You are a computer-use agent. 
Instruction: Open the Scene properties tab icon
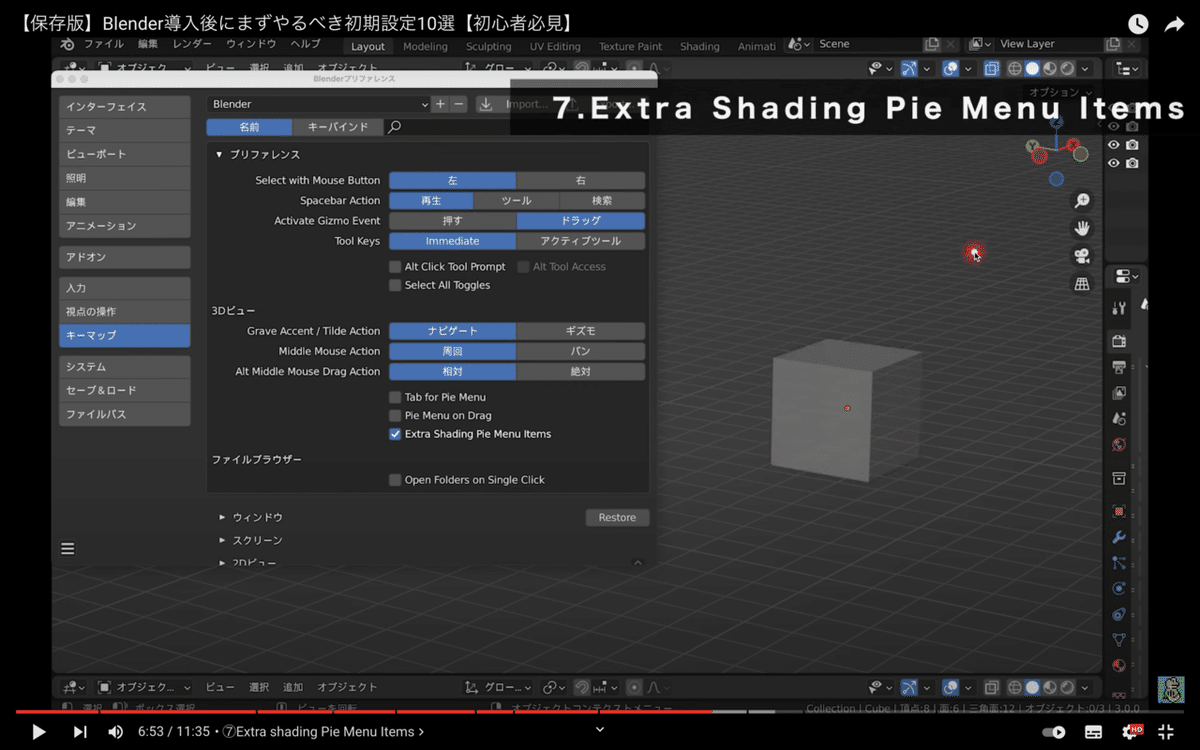pos(1119,419)
